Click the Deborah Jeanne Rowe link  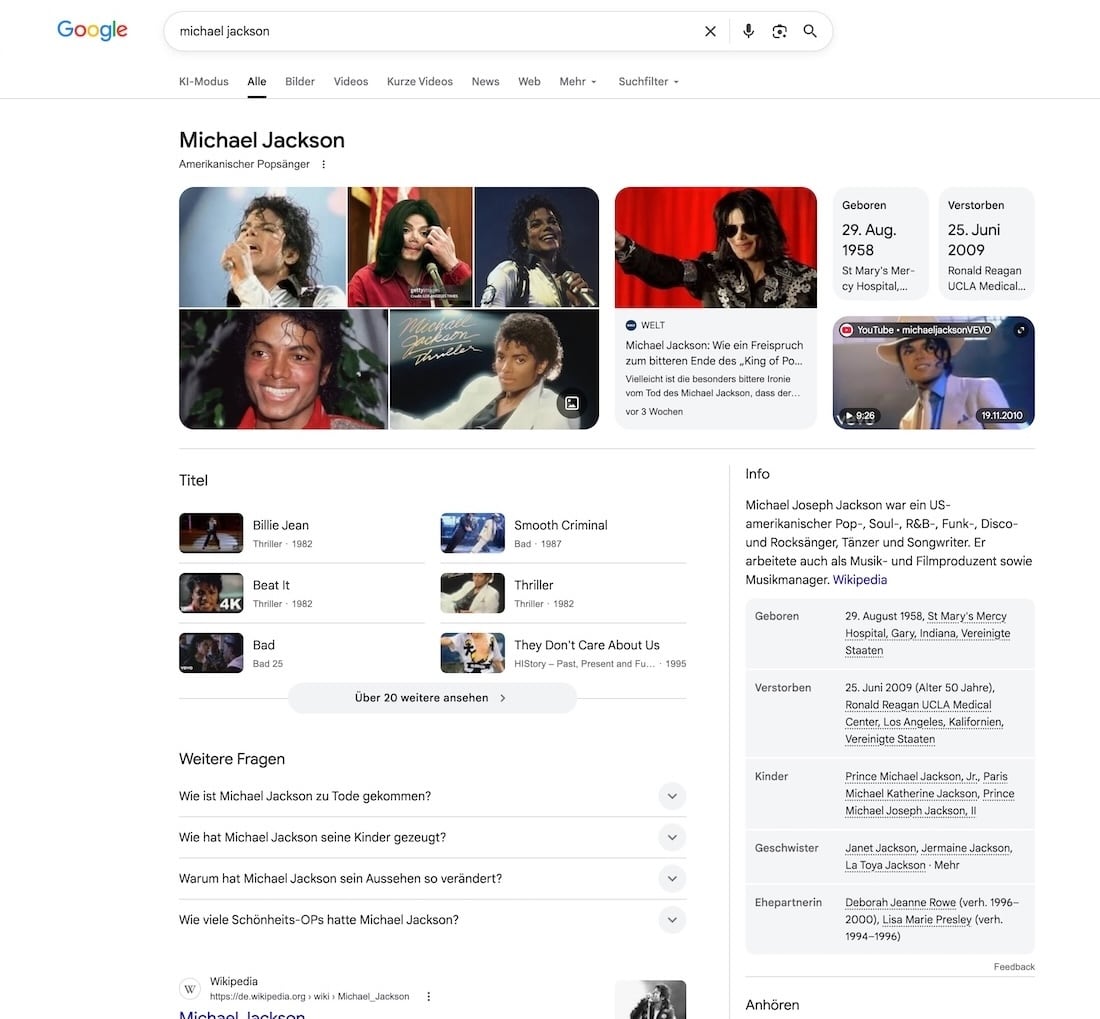[900, 903]
